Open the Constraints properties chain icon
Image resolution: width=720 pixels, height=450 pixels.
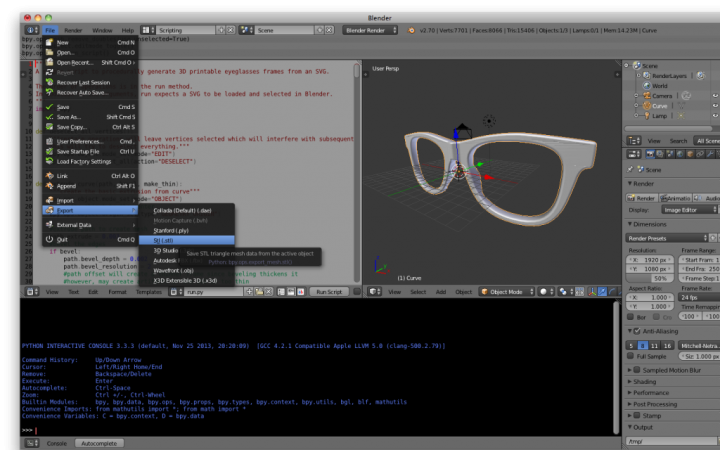[700, 154]
